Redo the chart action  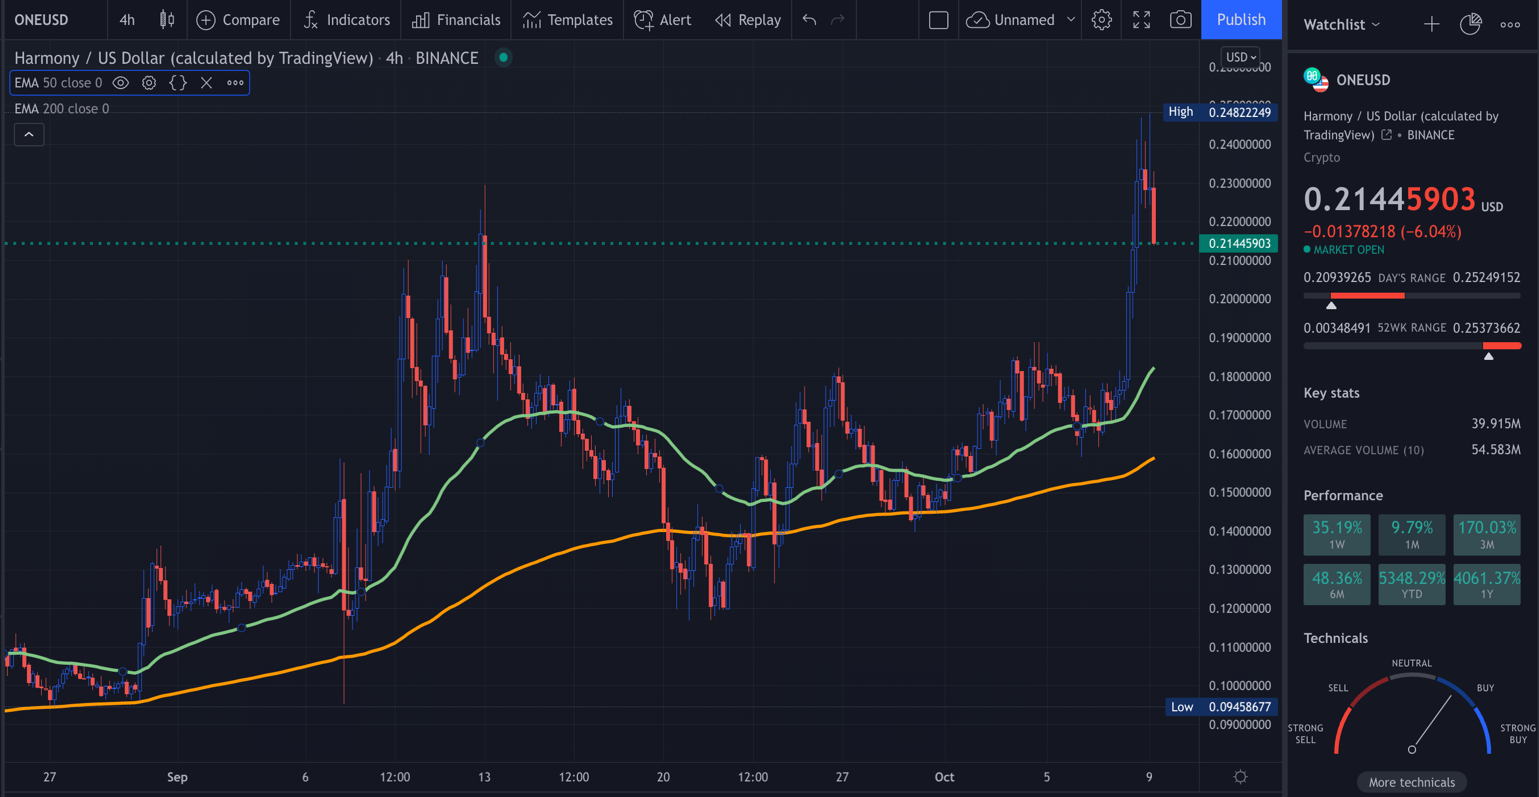coord(838,20)
